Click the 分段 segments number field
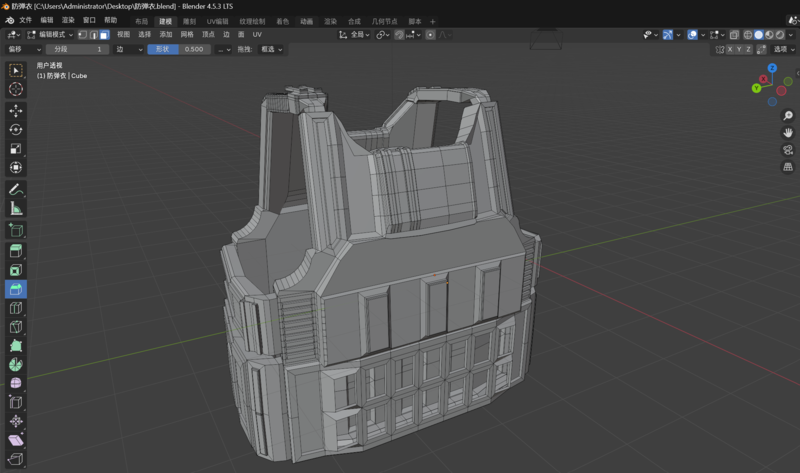Image resolution: width=800 pixels, height=473 pixels. [x=77, y=49]
